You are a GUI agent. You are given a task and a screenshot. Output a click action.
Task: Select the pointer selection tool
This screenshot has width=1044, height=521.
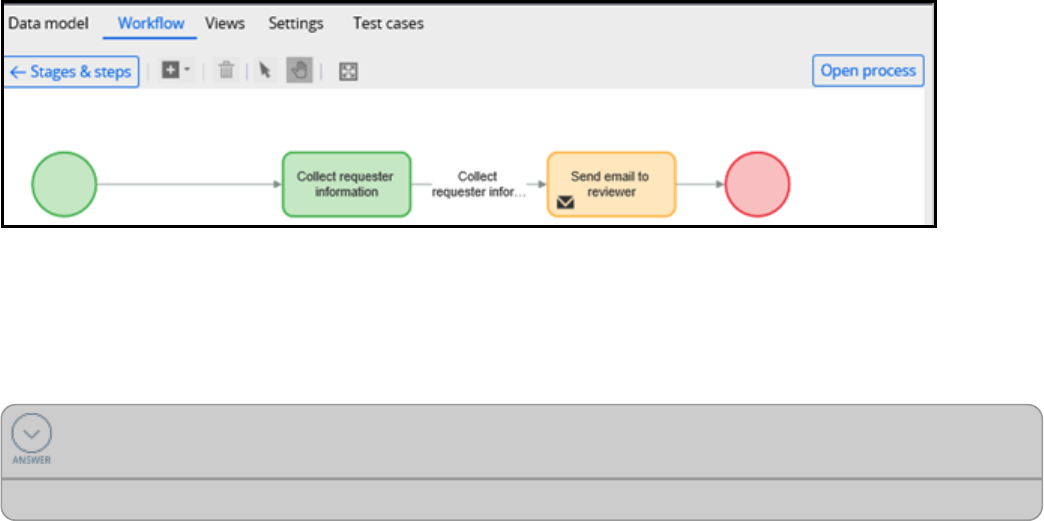(x=265, y=71)
